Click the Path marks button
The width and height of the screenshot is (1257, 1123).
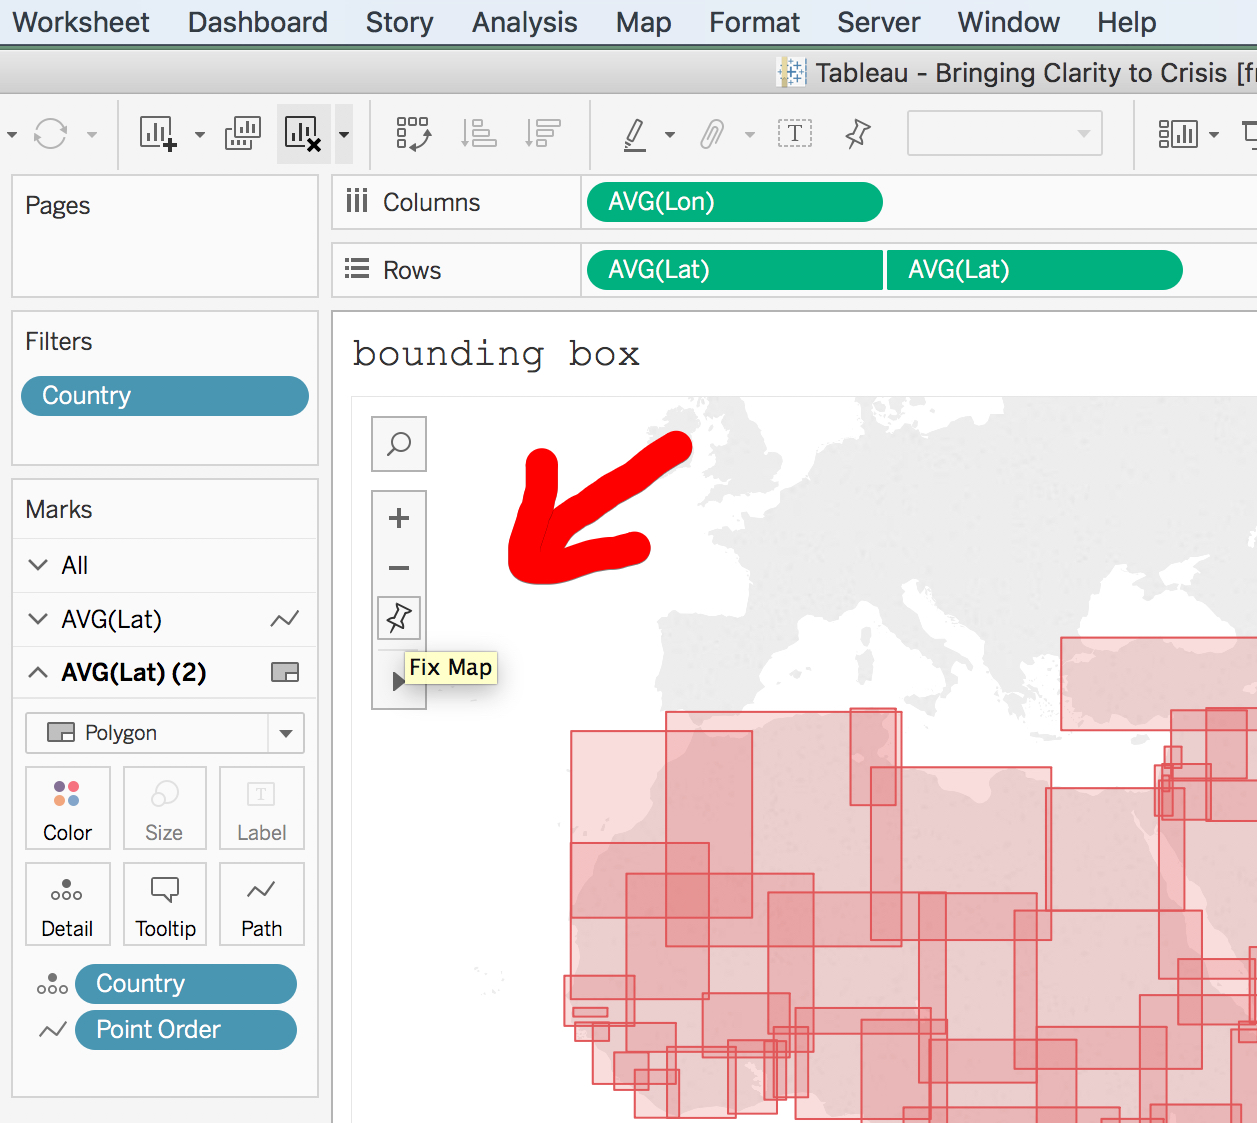261,904
